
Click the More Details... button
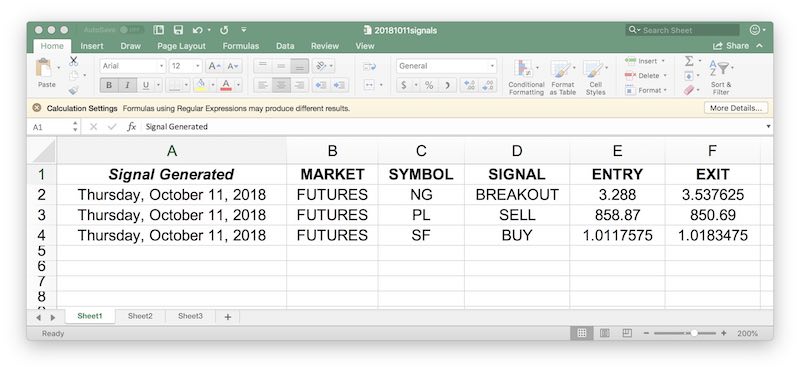(x=736, y=108)
